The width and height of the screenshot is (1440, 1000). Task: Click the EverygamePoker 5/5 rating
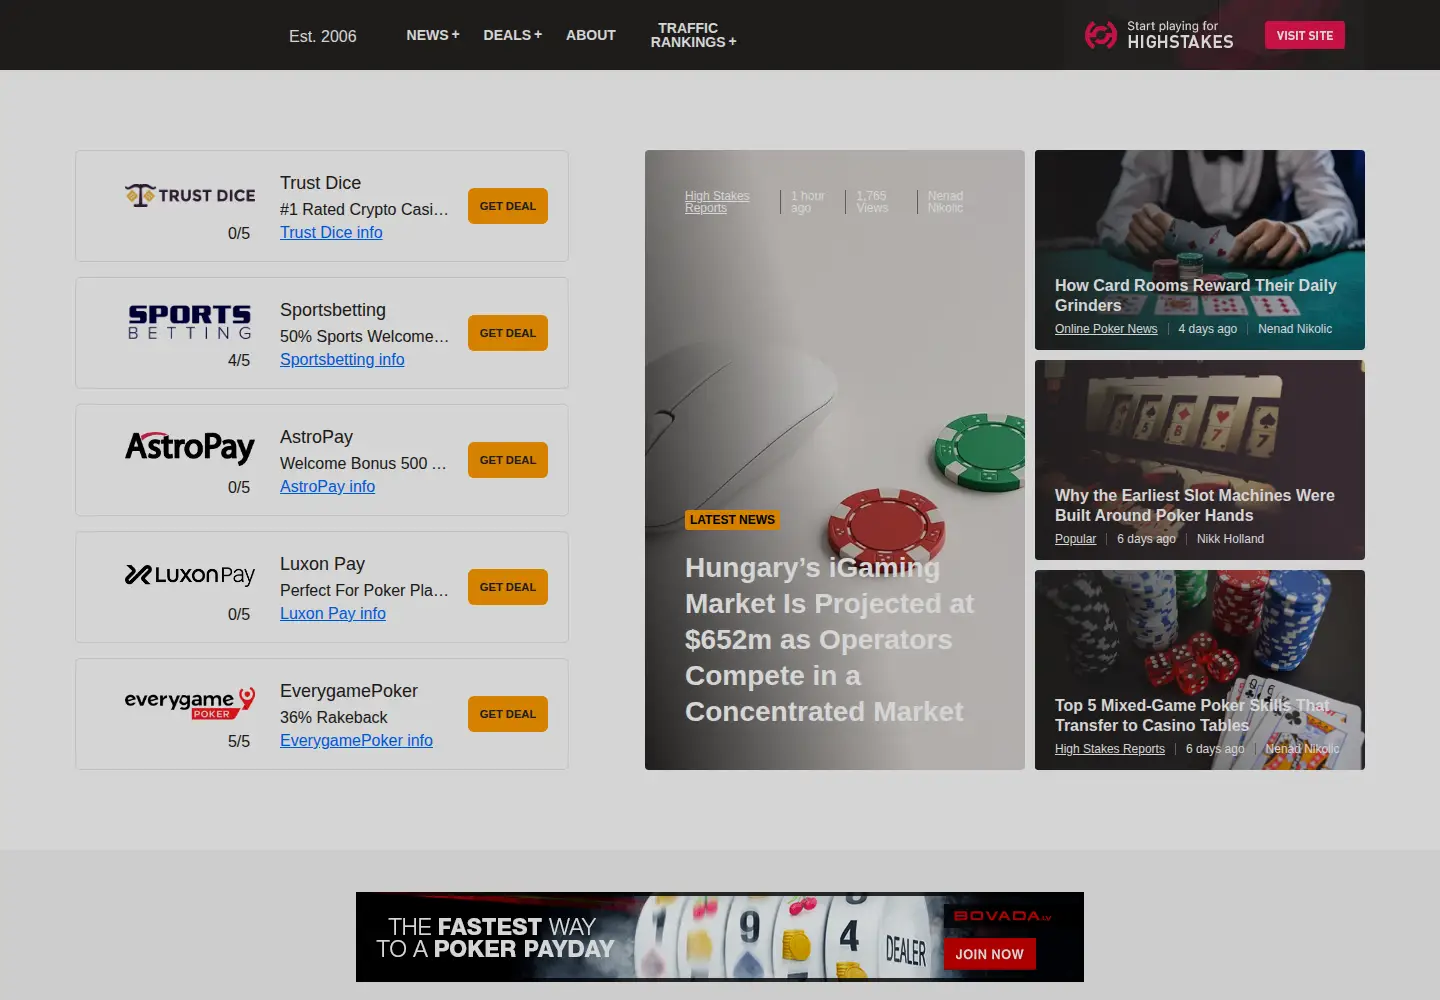pyautogui.click(x=239, y=741)
